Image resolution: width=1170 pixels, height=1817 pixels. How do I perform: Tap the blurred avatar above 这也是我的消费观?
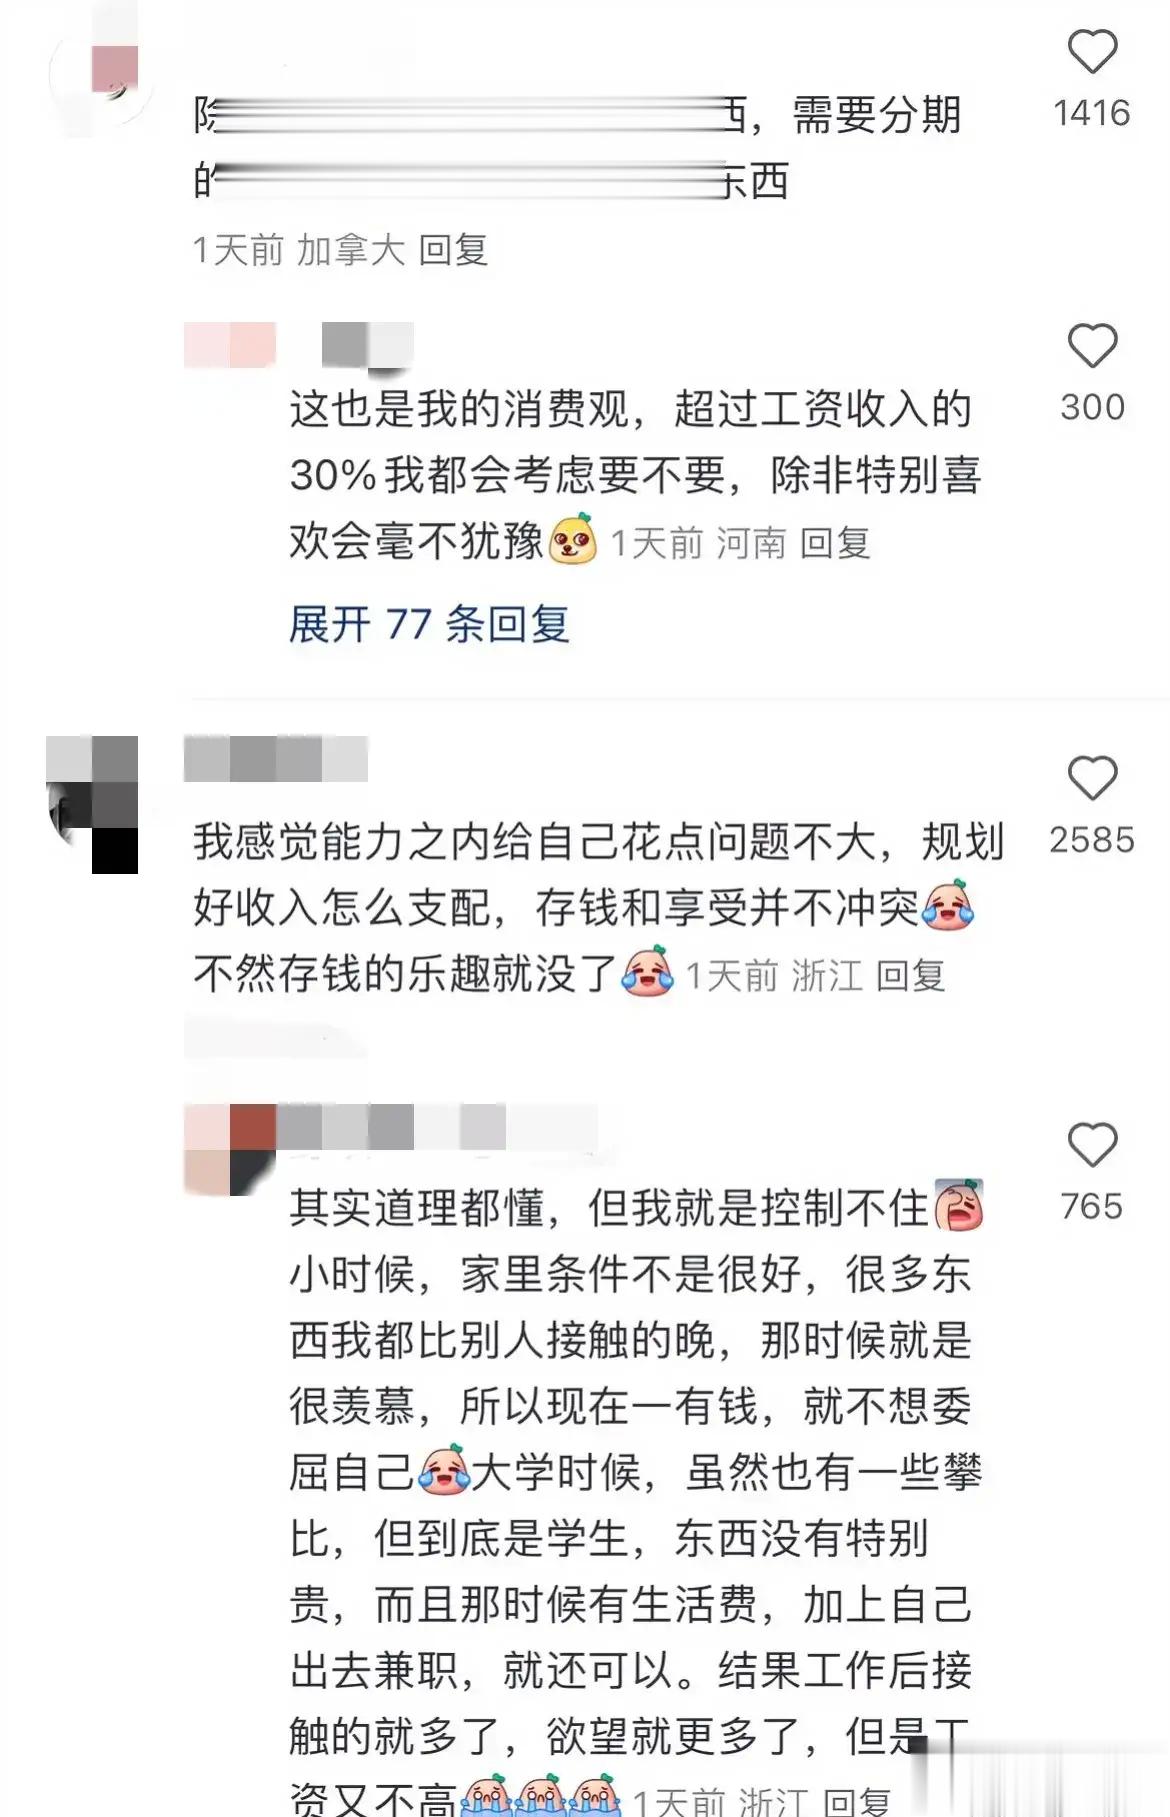230,346
